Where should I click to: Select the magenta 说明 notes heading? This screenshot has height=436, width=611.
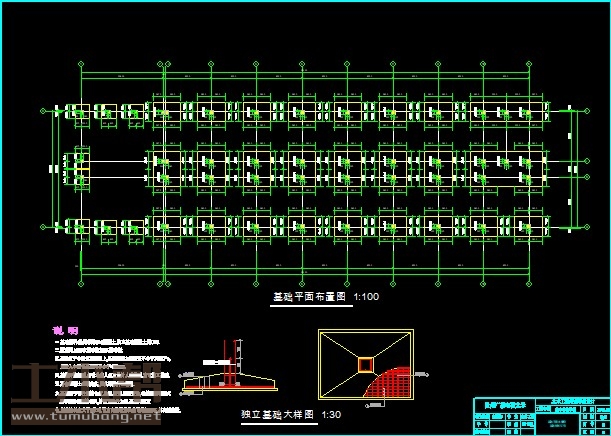65,330
